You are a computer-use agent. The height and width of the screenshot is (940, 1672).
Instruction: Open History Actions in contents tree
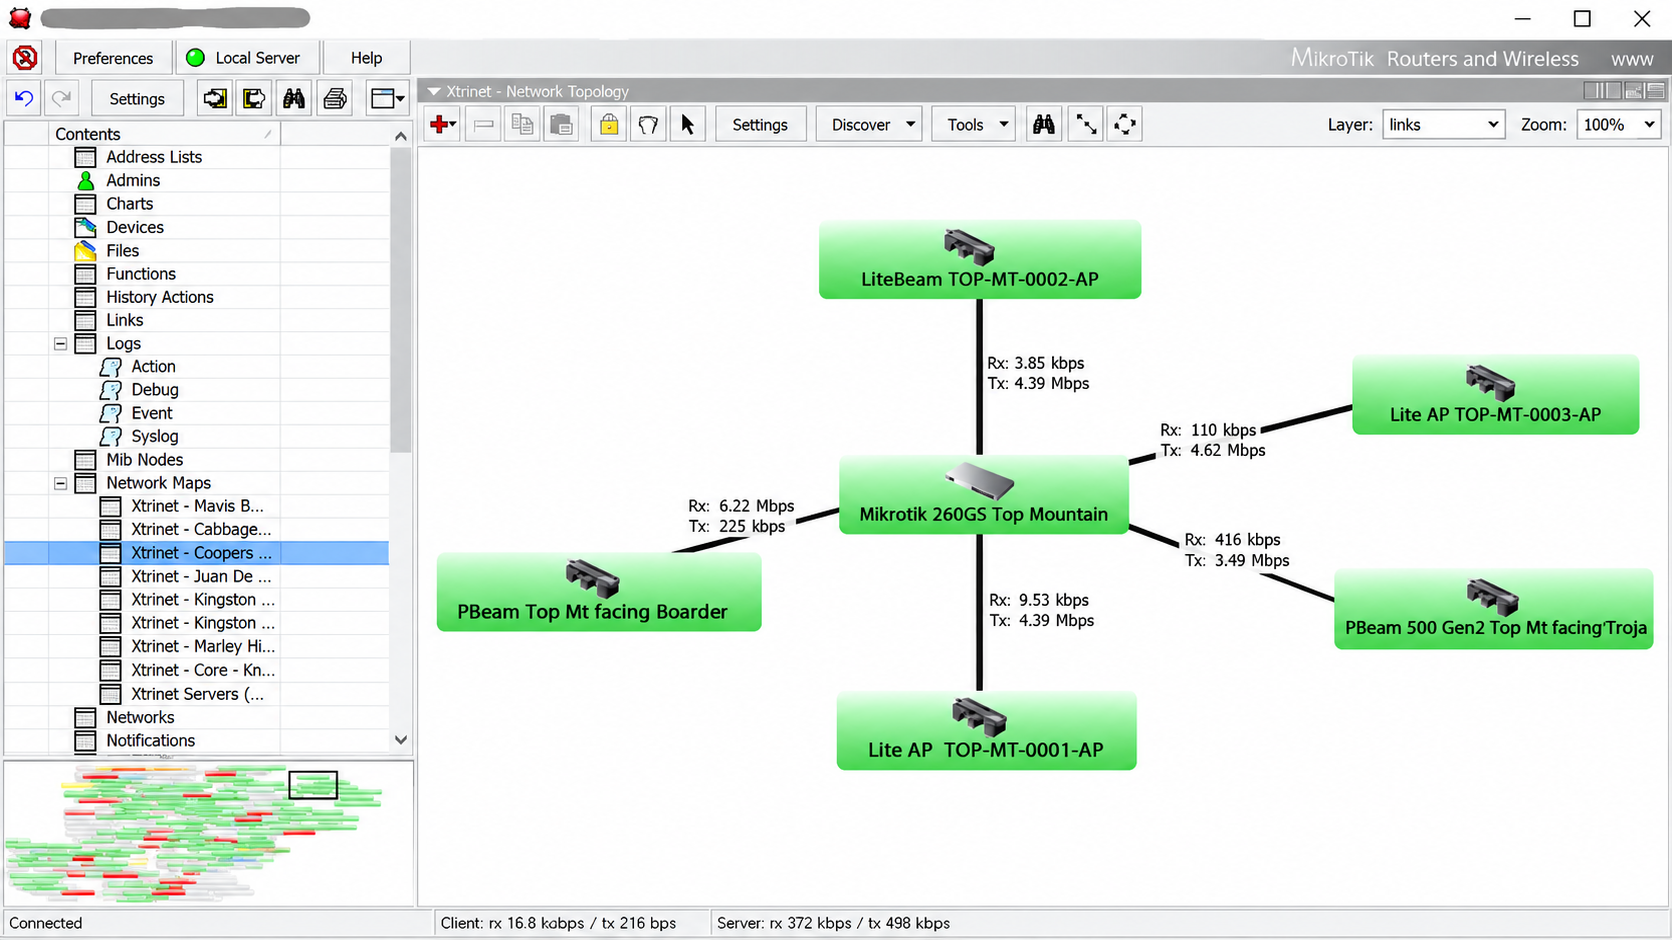click(160, 297)
